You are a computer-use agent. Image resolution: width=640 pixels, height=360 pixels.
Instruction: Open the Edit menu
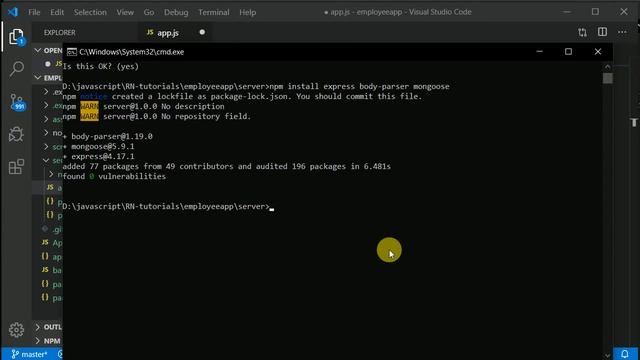tap(57, 12)
